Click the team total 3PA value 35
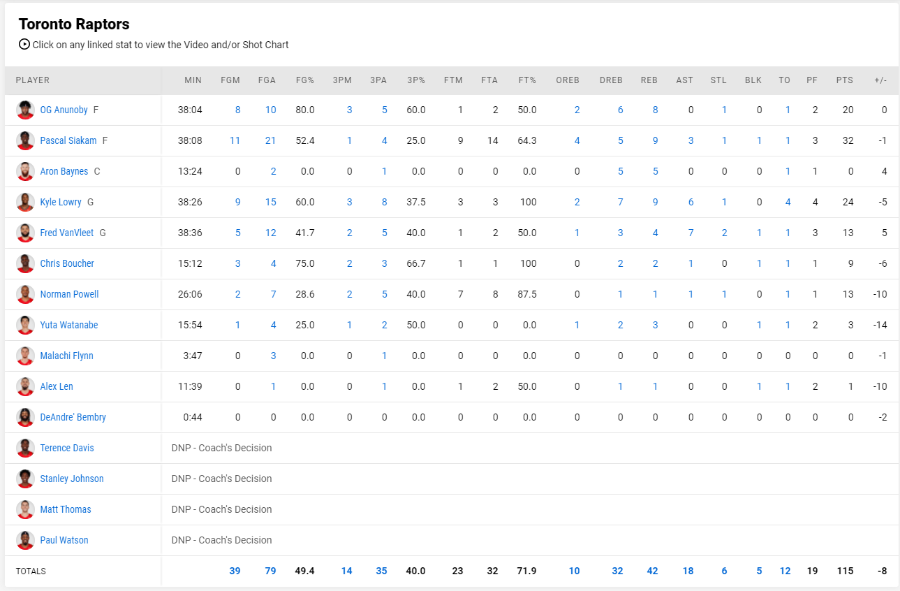The image size is (900, 591). [x=382, y=571]
